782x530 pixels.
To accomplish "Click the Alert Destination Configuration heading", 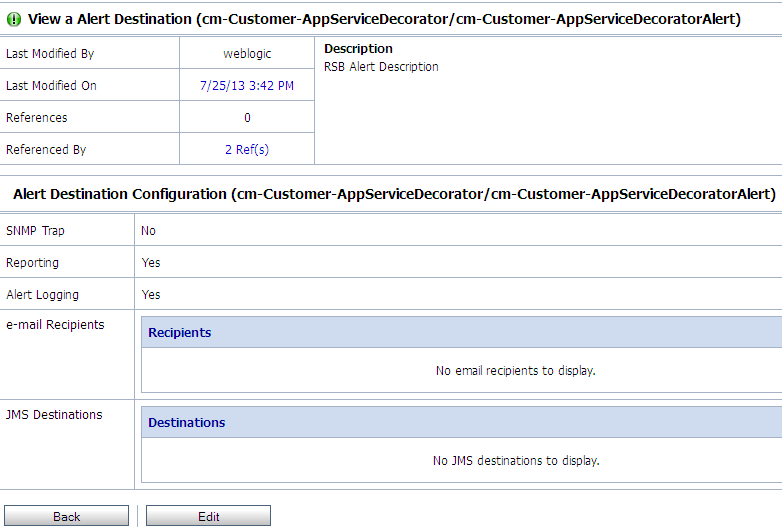I will tap(394, 194).
